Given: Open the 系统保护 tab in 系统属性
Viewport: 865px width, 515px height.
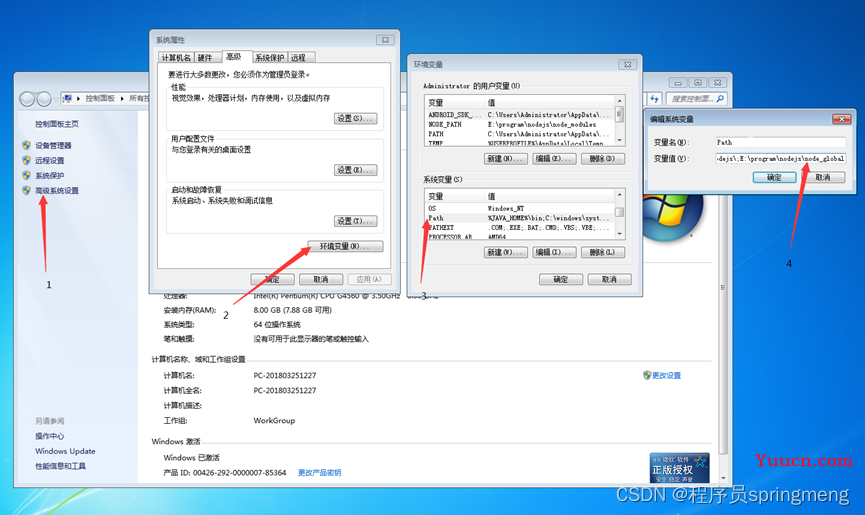Looking at the screenshot, I should pos(270,57).
